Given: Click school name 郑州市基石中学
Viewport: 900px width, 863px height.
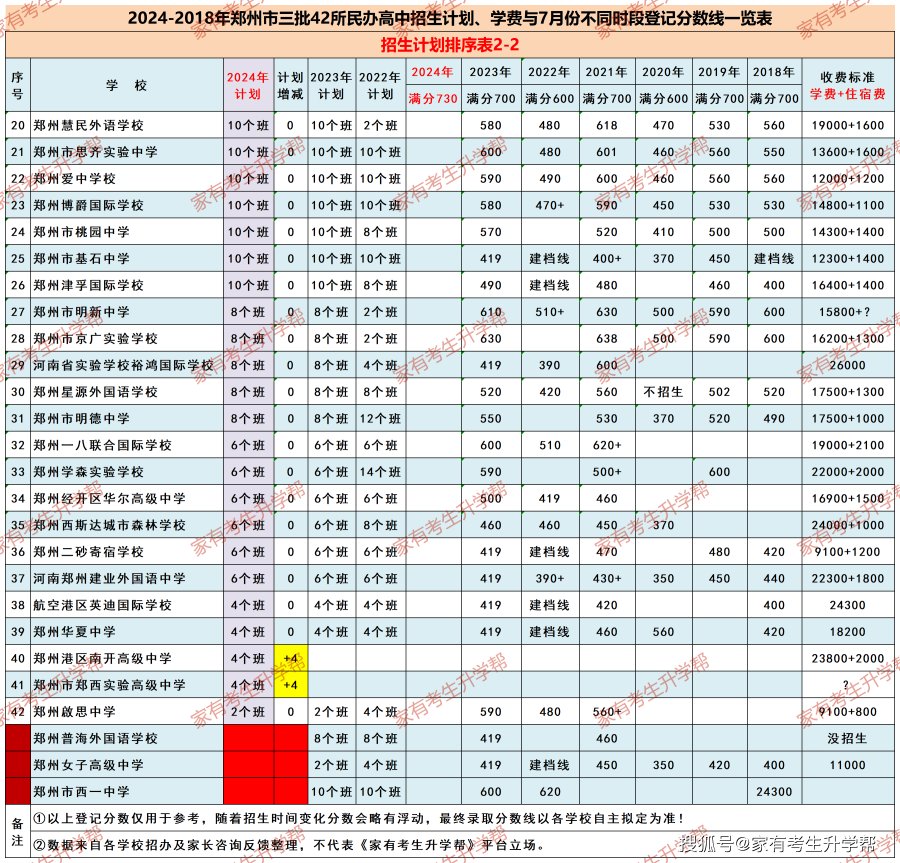Looking at the screenshot, I should [82, 259].
